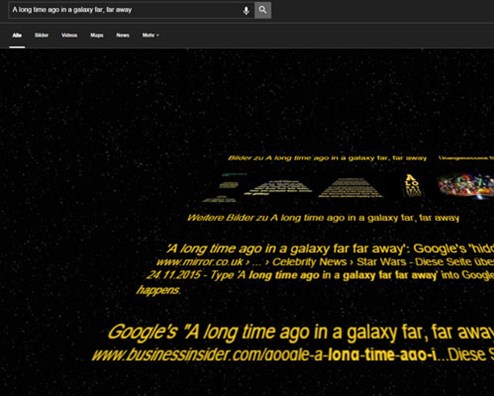Open Business Insider 'Google's A long time ago' result
Image resolution: width=494 pixels, height=396 pixels.
click(x=300, y=332)
